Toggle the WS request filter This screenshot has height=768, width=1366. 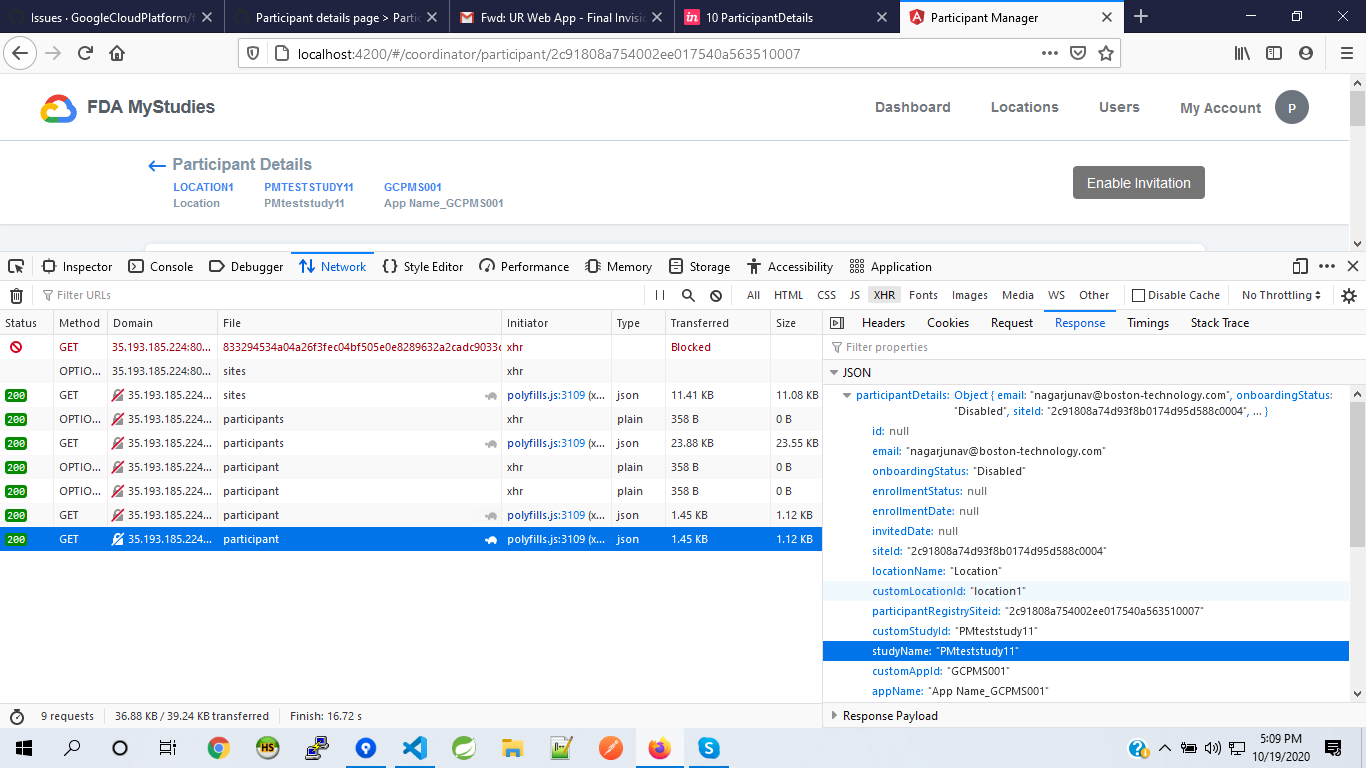pyautogui.click(x=1056, y=295)
